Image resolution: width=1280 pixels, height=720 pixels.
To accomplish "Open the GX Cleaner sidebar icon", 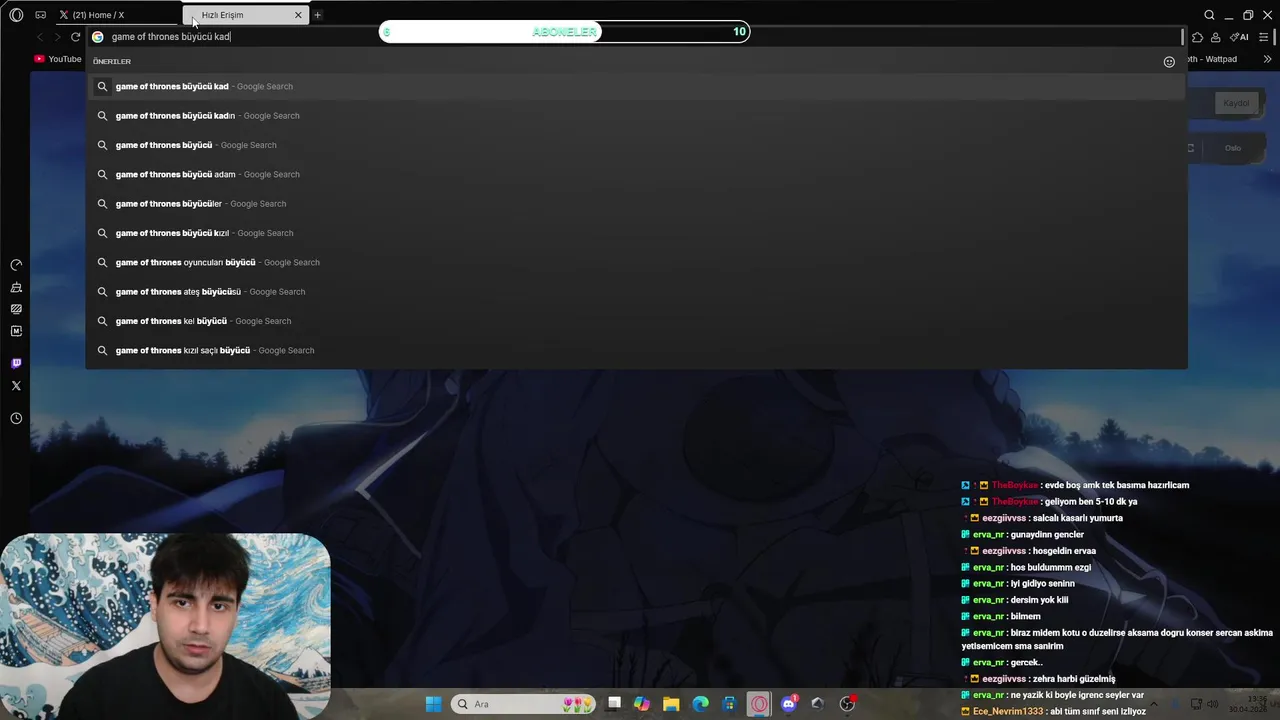I will pyautogui.click(x=16, y=287).
